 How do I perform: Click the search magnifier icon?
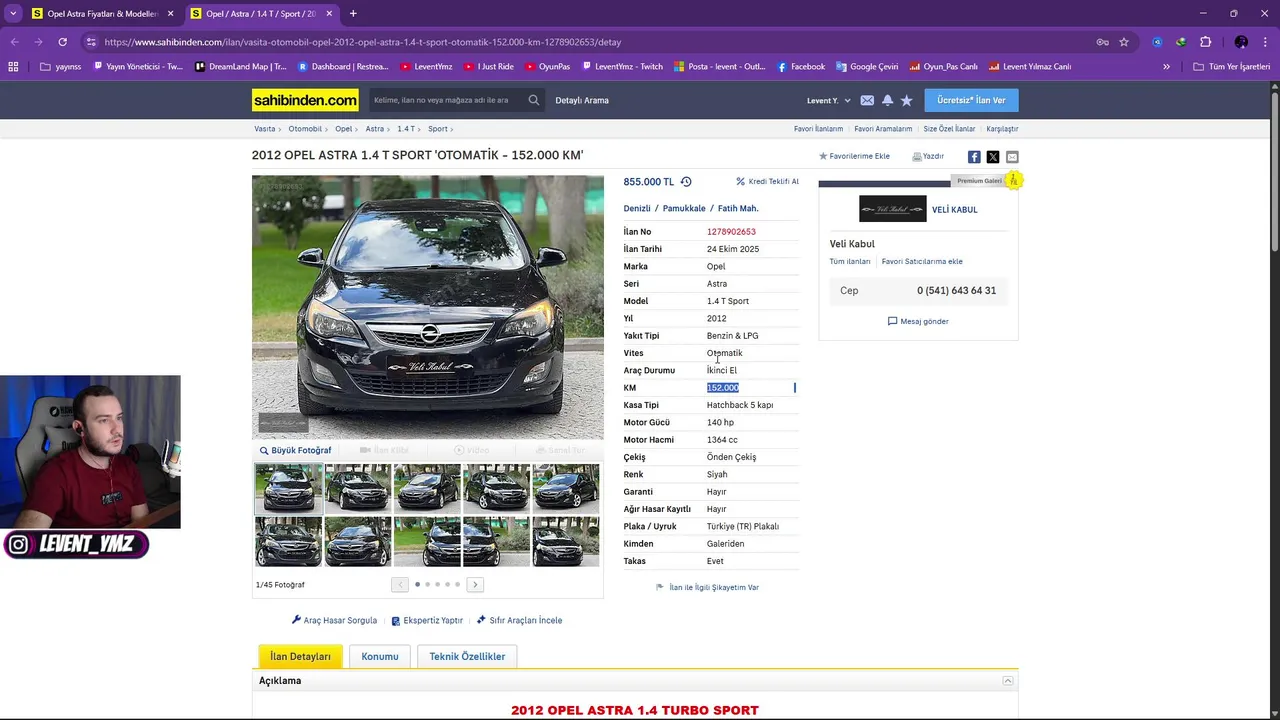pyautogui.click(x=534, y=100)
